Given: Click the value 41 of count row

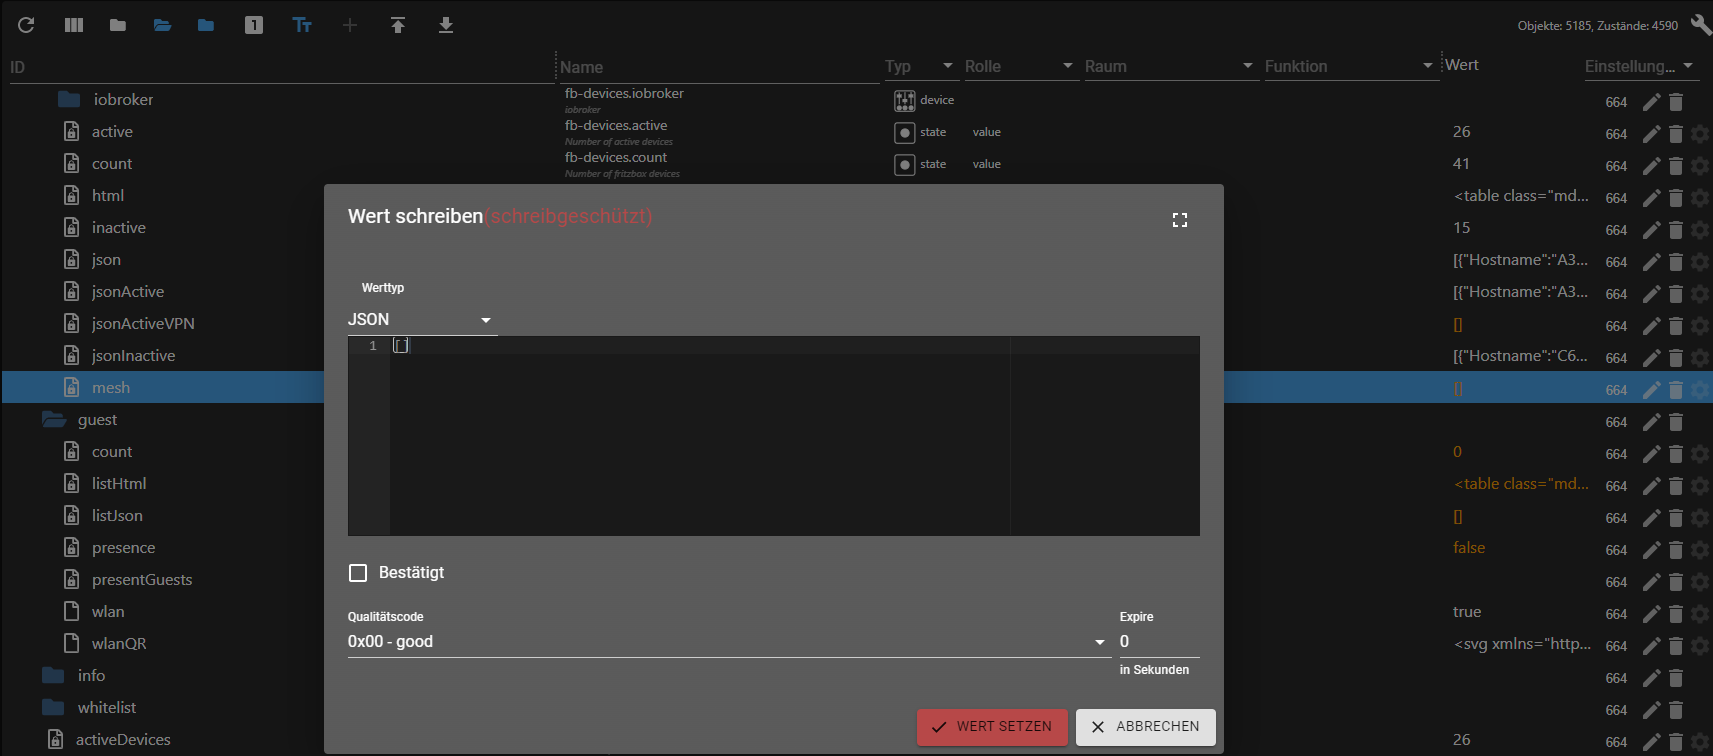Looking at the screenshot, I should click(1462, 164).
